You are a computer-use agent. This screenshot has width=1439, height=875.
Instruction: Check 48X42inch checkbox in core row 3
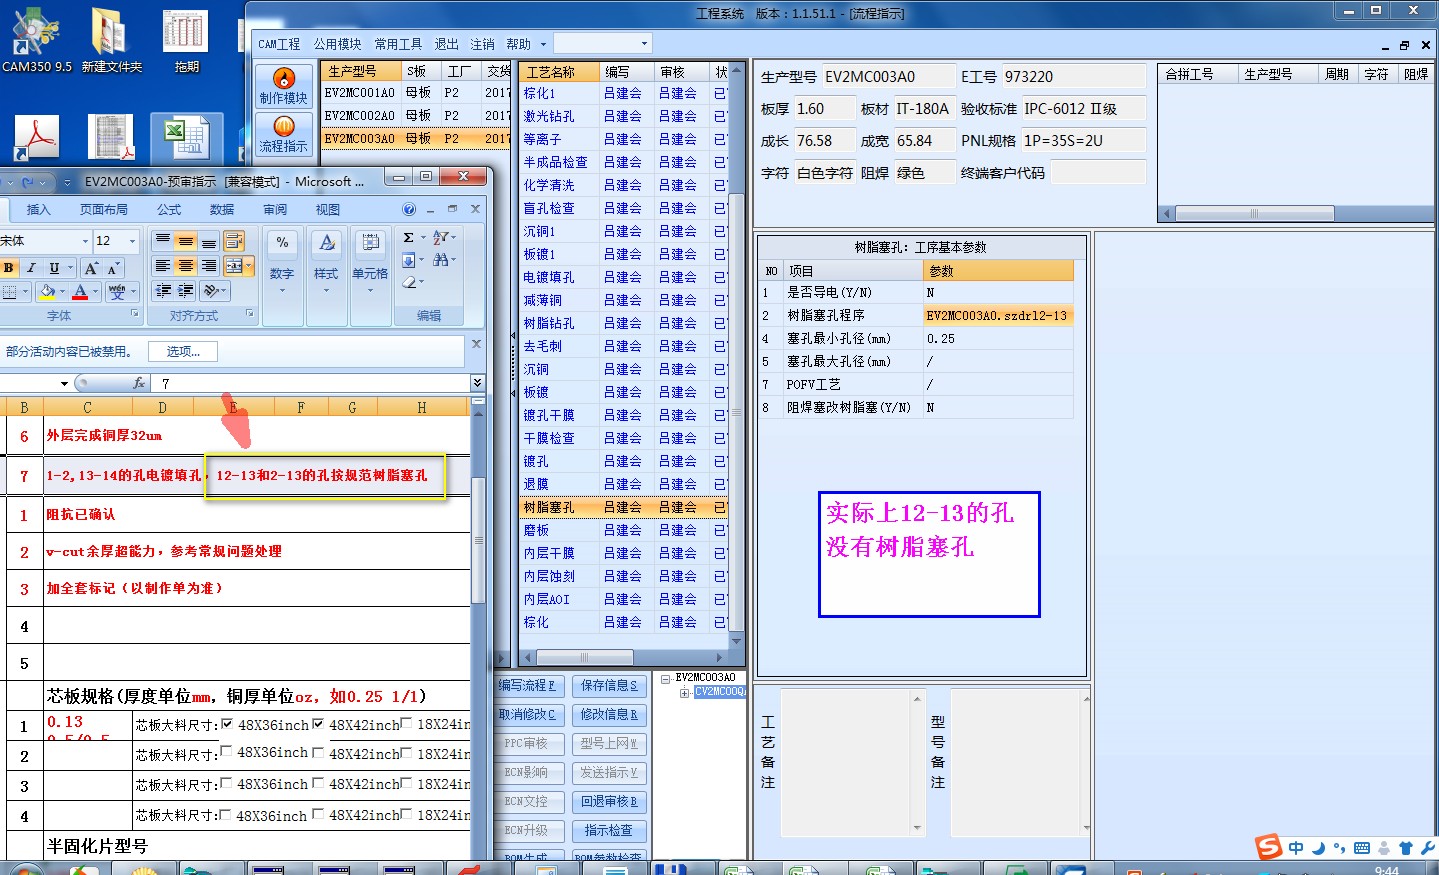[318, 783]
